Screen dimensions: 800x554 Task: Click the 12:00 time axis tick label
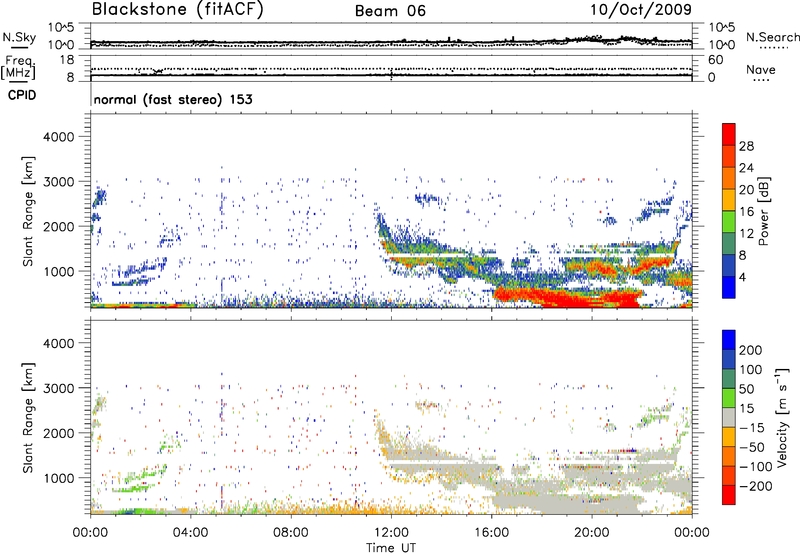pos(391,533)
